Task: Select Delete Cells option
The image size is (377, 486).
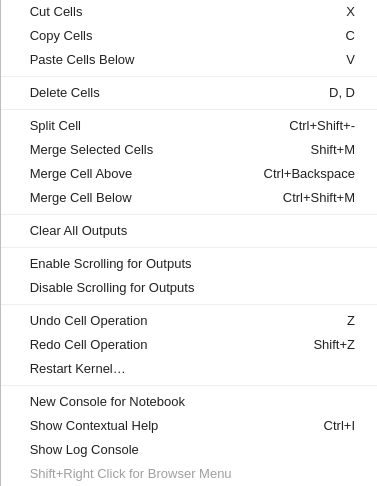Action: coord(189,93)
